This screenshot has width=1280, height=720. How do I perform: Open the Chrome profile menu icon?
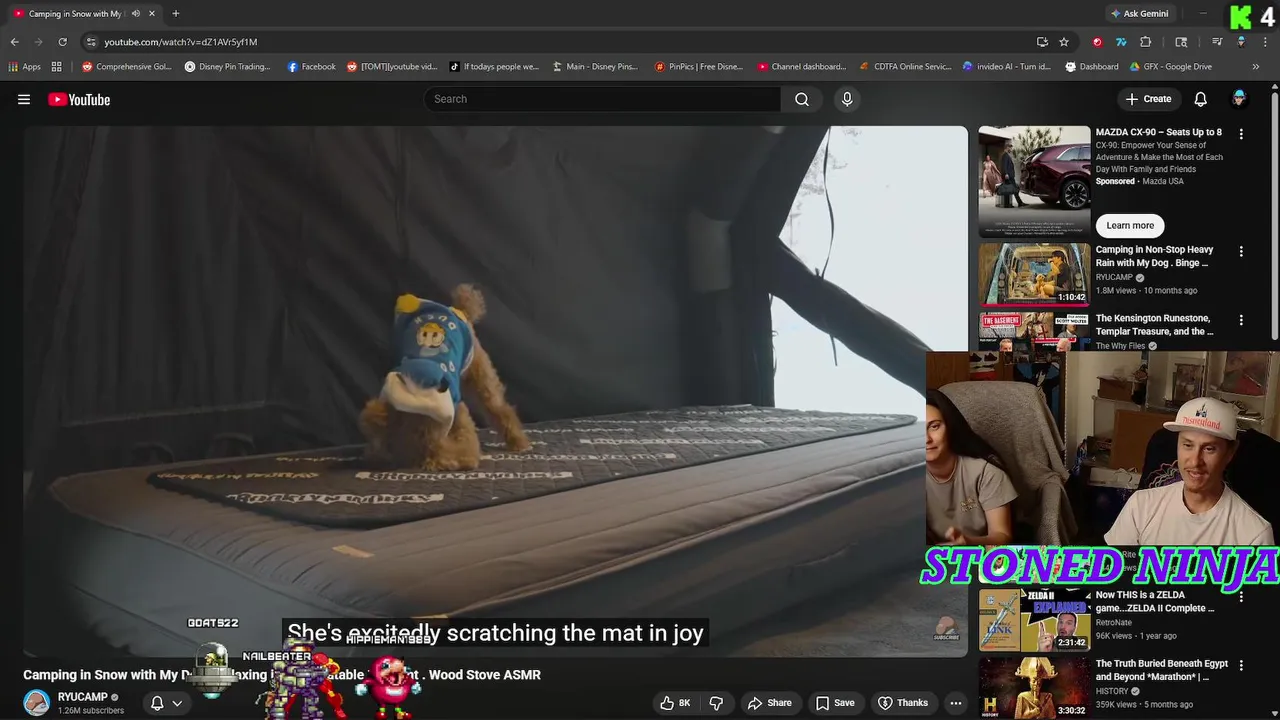coord(1241,42)
